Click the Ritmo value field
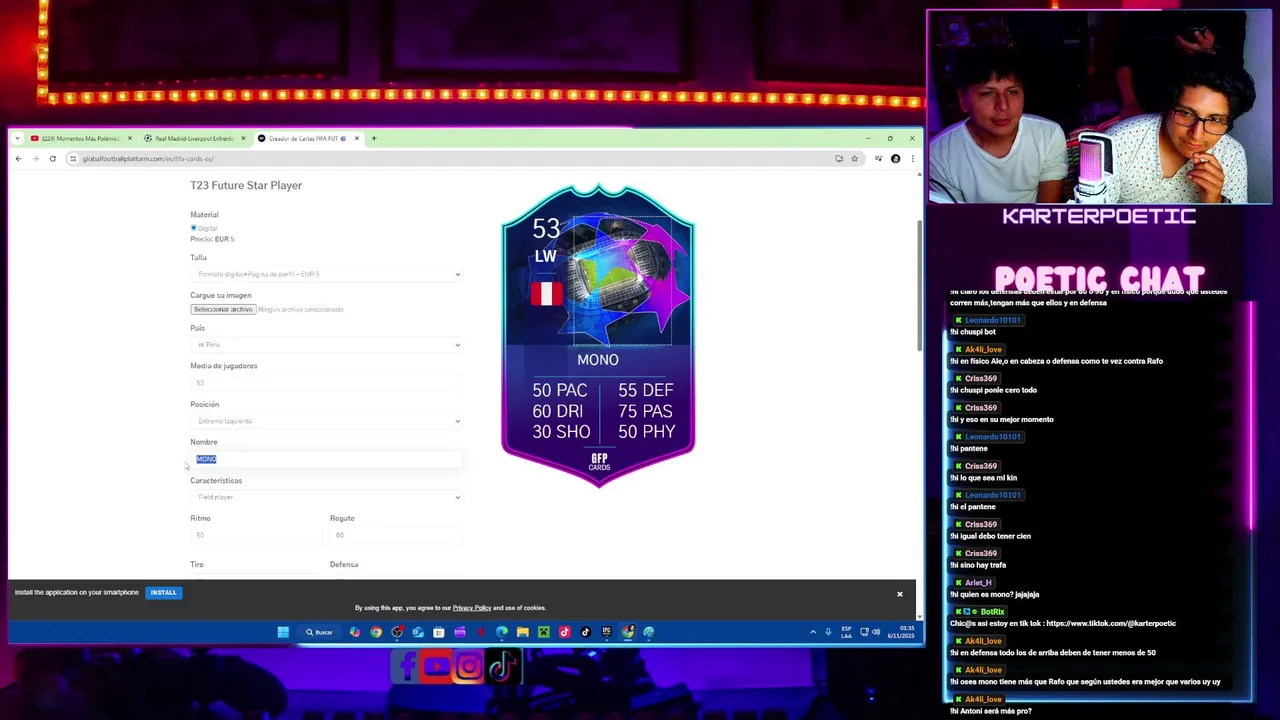The height and width of the screenshot is (720, 1280). click(256, 535)
